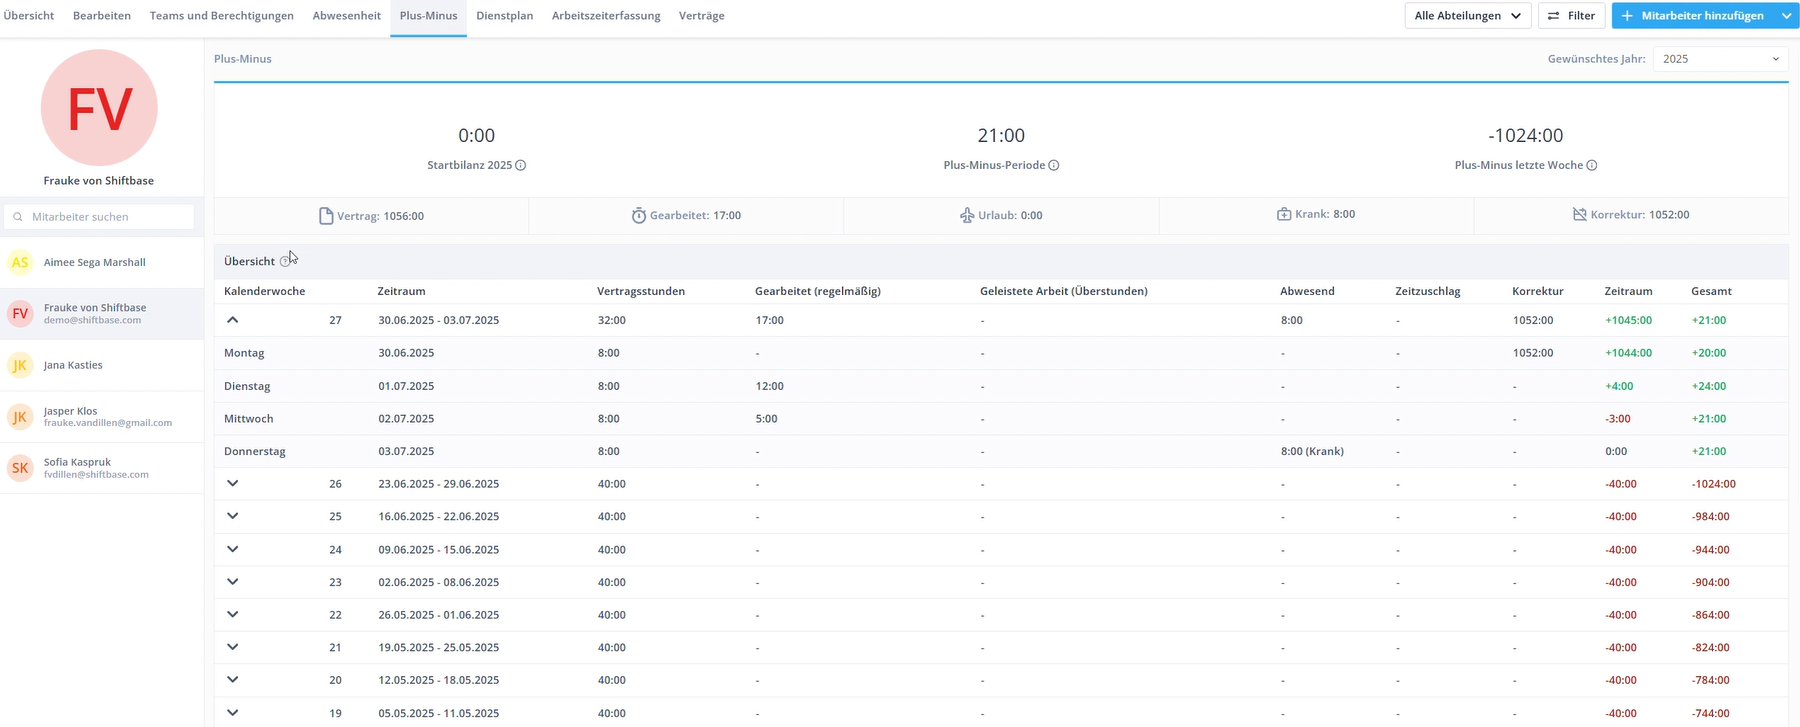Open the Gewünschtes Jahr 2025 dropdown
Screen dimensions: 1800x727
click(x=1720, y=59)
